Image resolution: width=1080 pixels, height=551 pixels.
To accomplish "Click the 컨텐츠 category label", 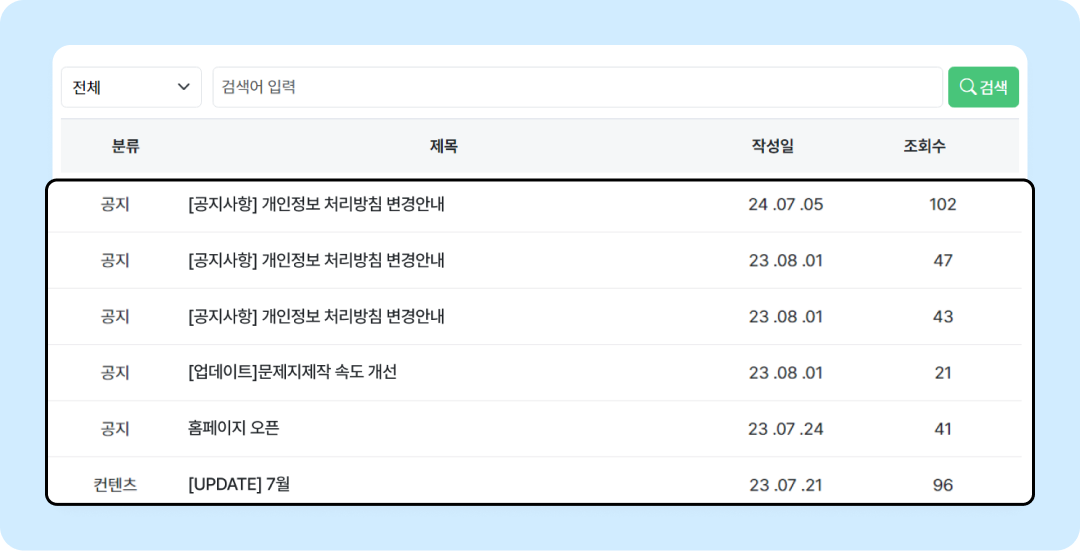I will click(115, 485).
